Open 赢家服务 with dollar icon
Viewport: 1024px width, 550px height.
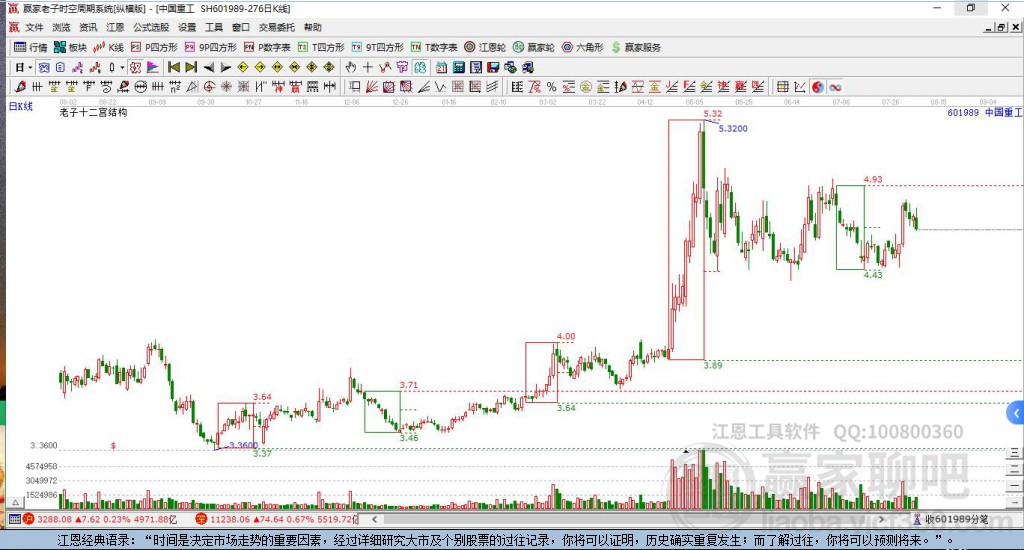[x=636, y=47]
